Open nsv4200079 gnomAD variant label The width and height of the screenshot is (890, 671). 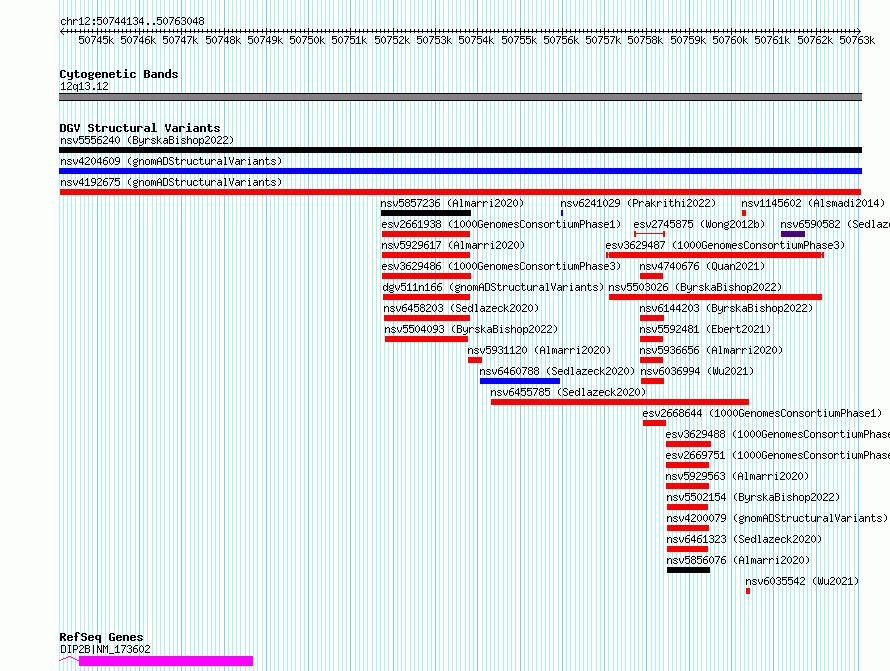click(777, 518)
